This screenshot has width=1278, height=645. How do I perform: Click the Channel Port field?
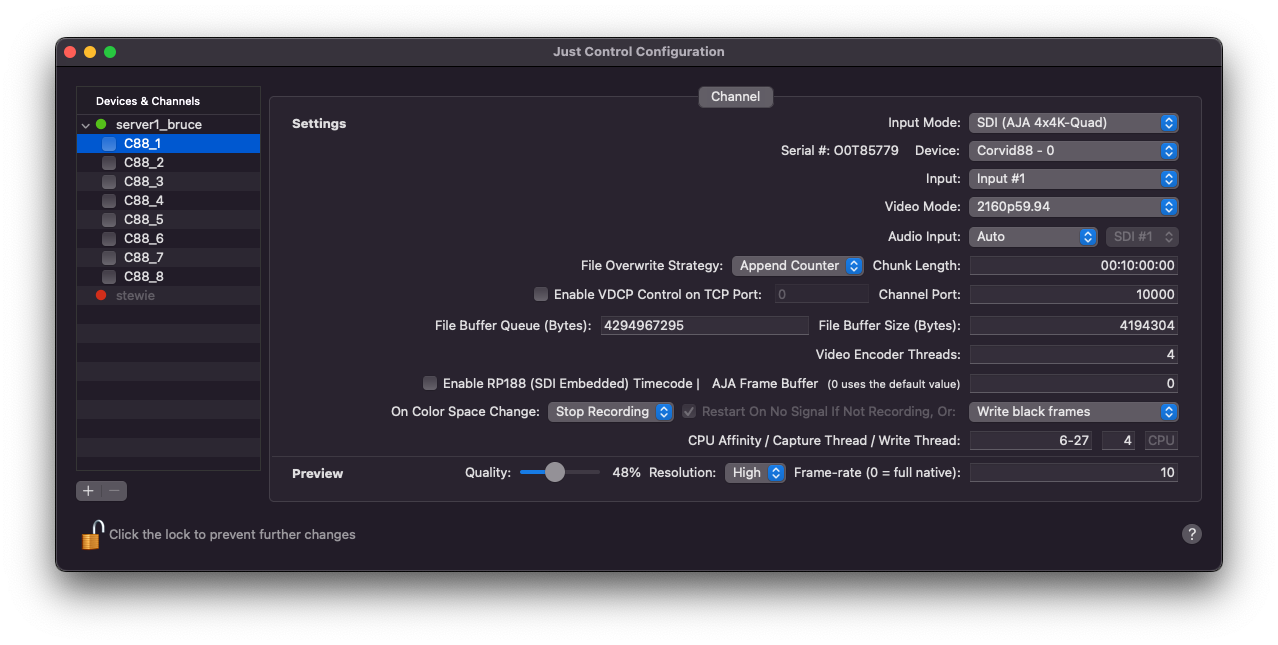[1073, 295]
